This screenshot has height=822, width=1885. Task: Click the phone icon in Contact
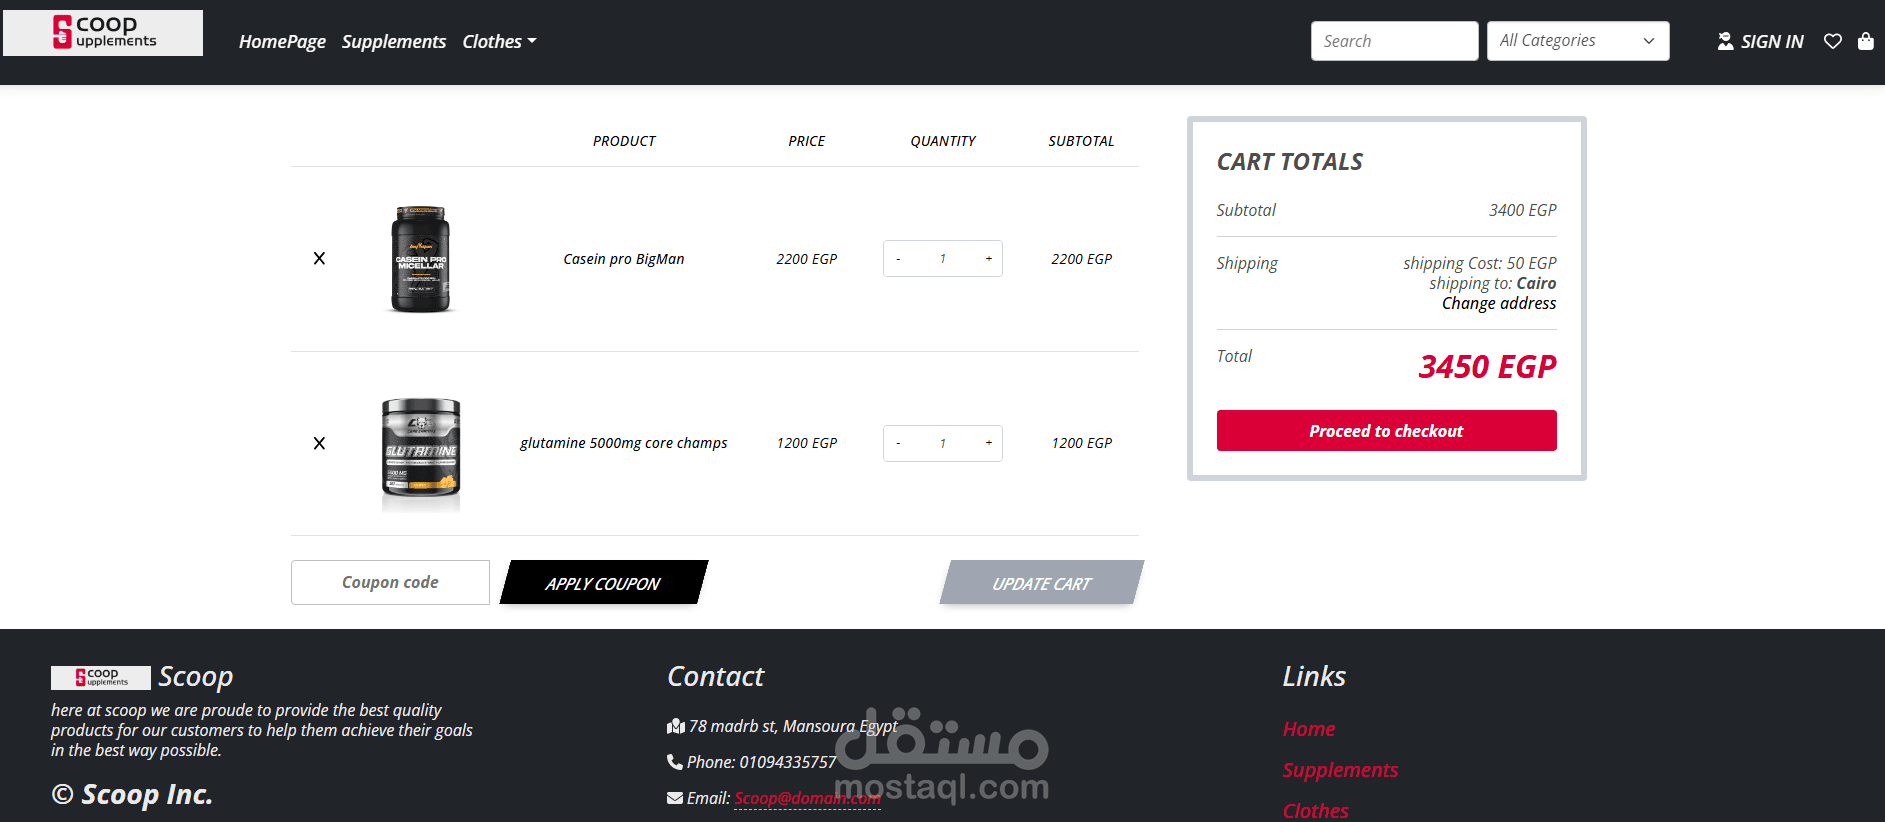[675, 762]
